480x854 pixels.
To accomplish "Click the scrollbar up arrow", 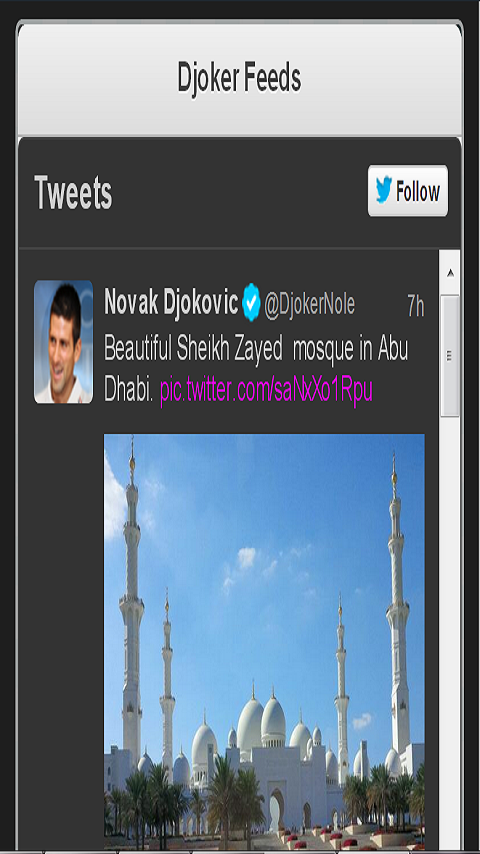I will pos(450,273).
